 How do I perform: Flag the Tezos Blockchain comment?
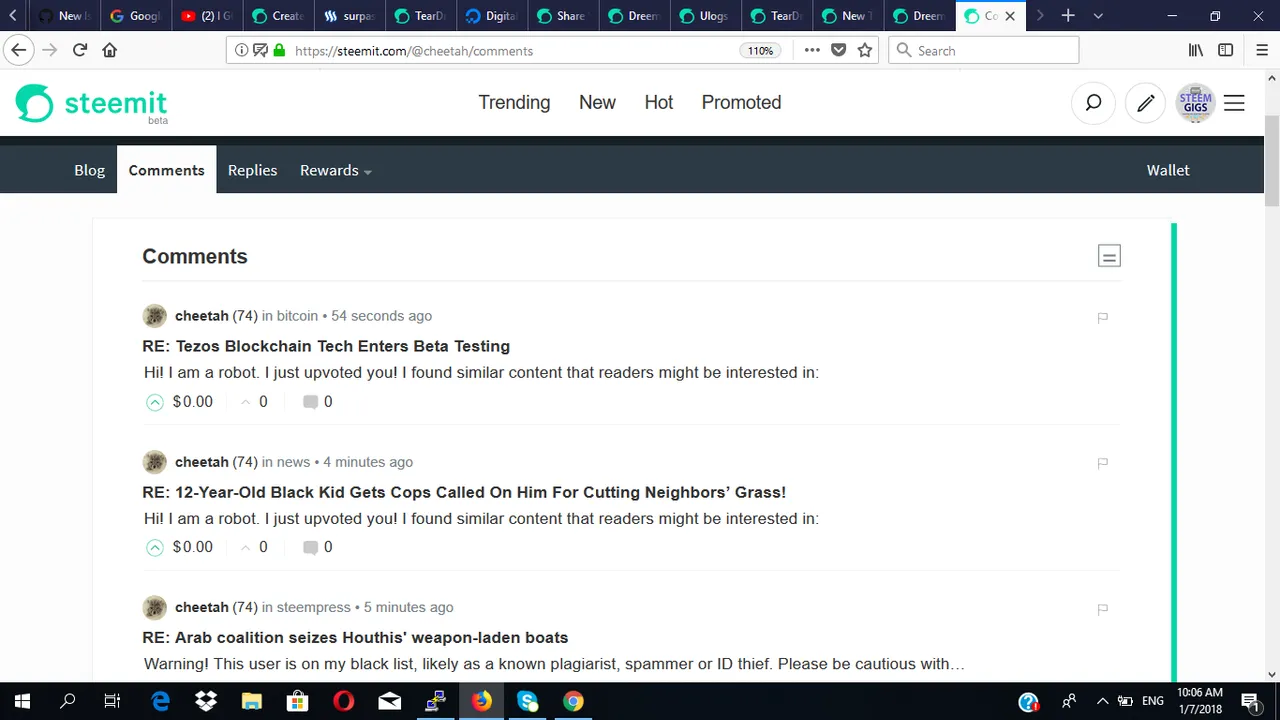pos(1102,317)
